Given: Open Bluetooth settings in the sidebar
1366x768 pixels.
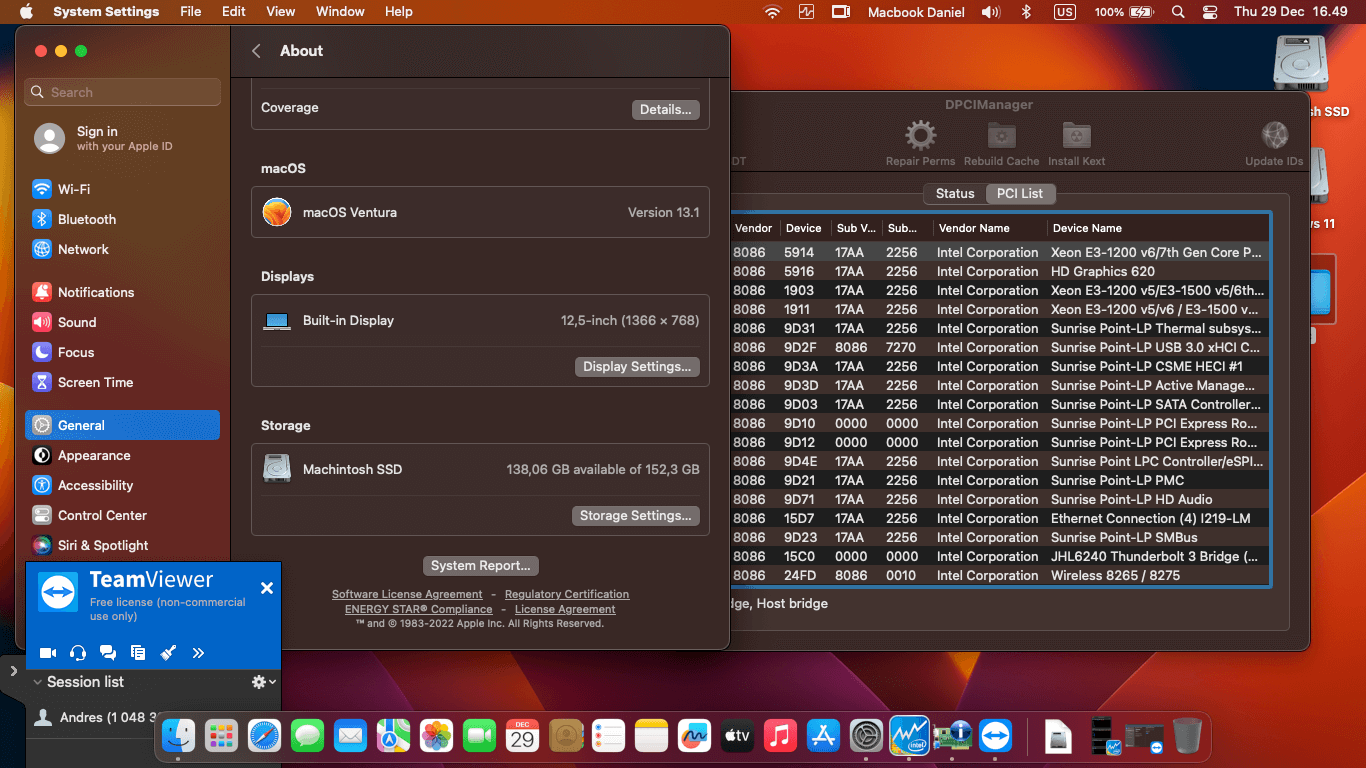Looking at the screenshot, I should coord(122,219).
